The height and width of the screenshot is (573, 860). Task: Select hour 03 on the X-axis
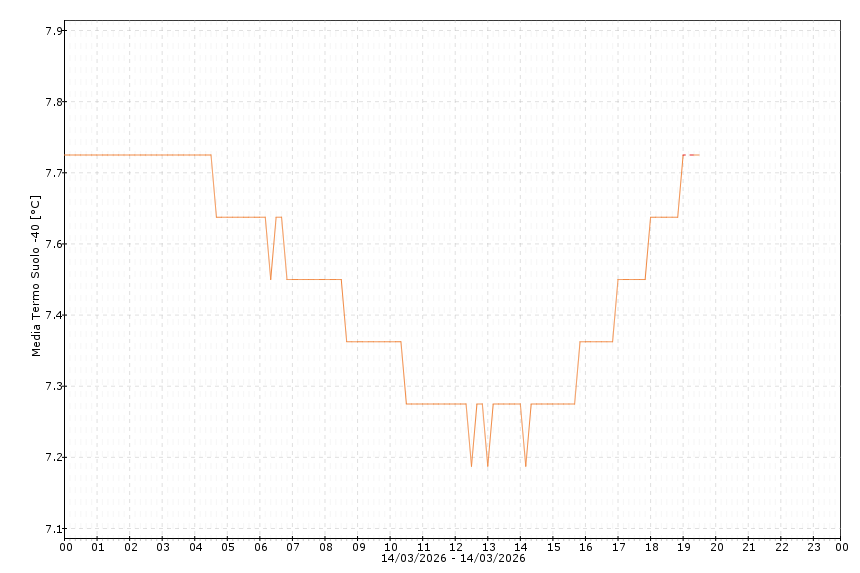coord(163,547)
